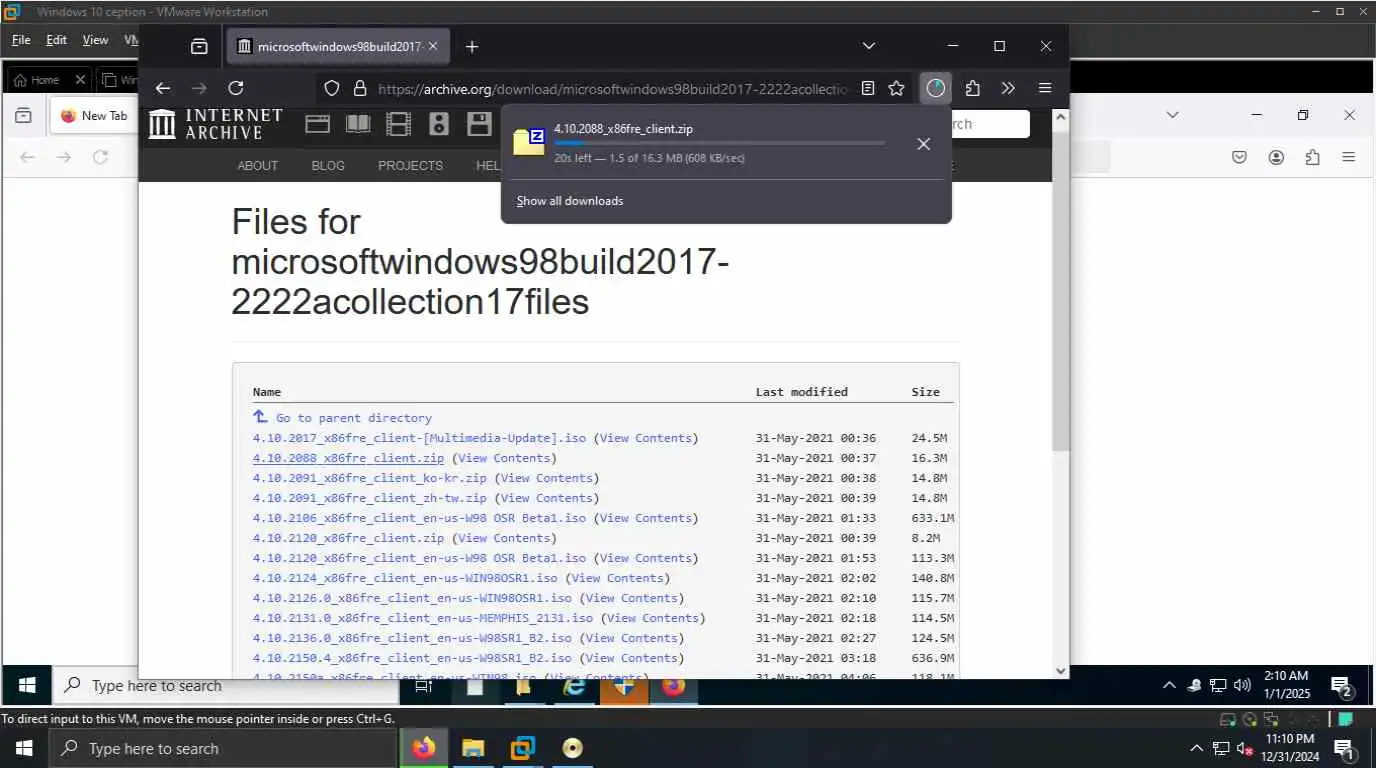Open Extensions in the background Firefox window
Screen dimensions: 1376x768
(x=1313, y=157)
